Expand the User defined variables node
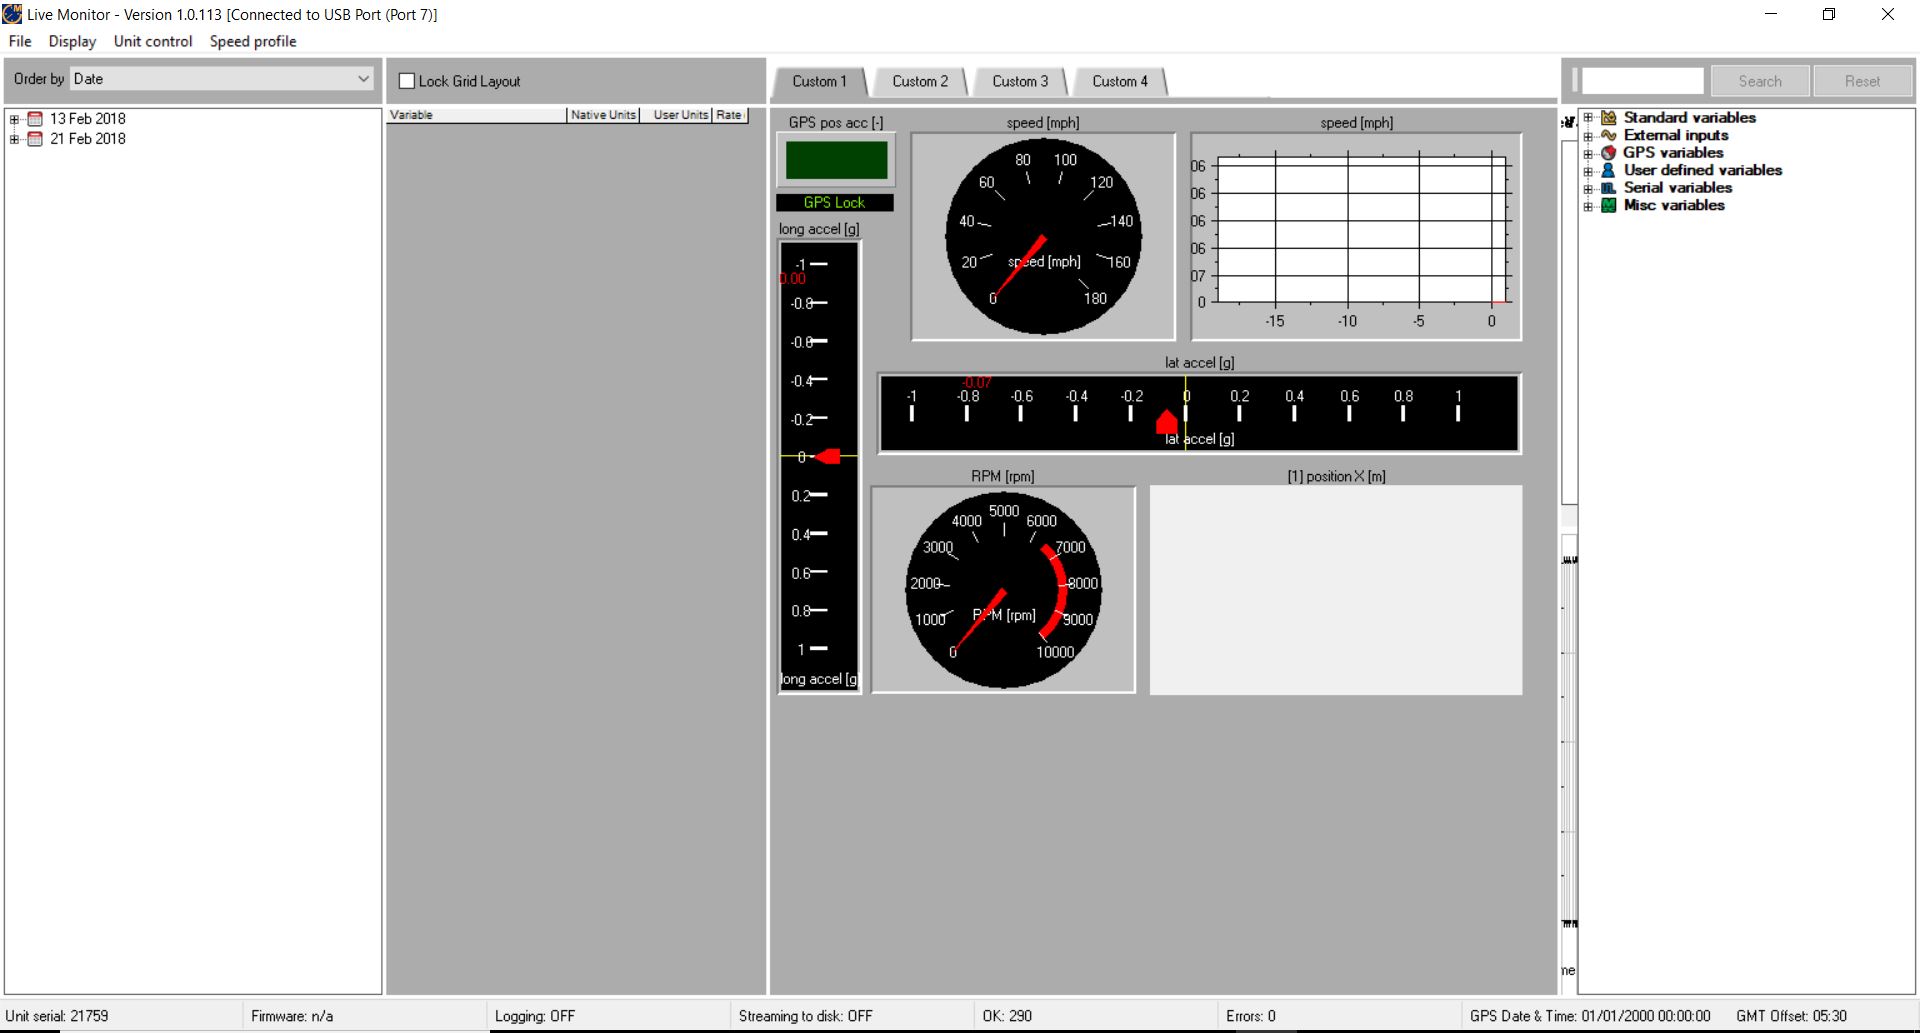Screen dimensions: 1920x1033 coord(1588,171)
